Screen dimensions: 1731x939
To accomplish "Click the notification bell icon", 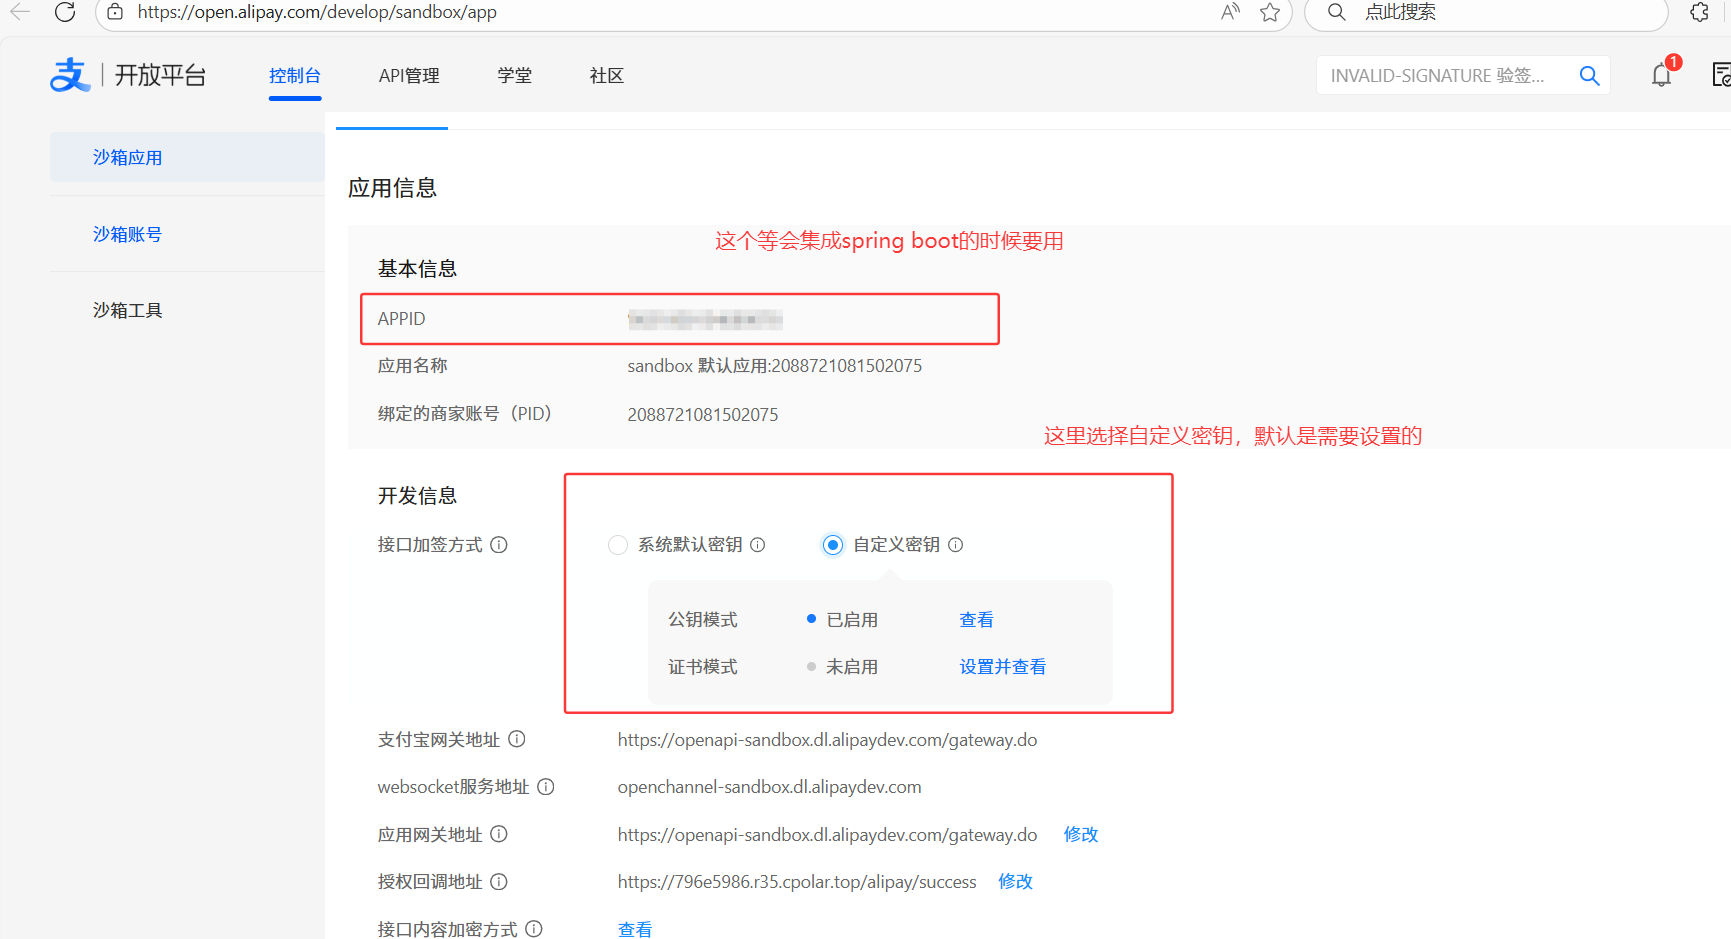I will (1661, 75).
